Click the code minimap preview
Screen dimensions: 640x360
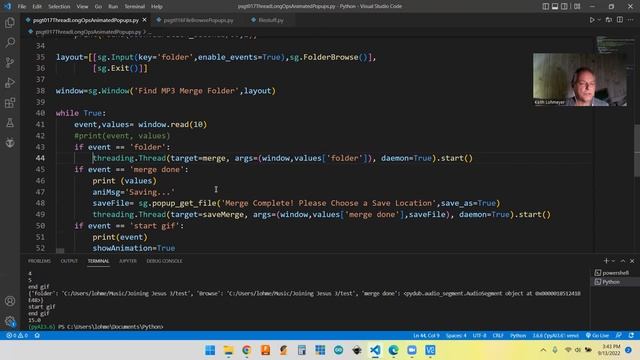pyautogui.click(x=615, y=45)
